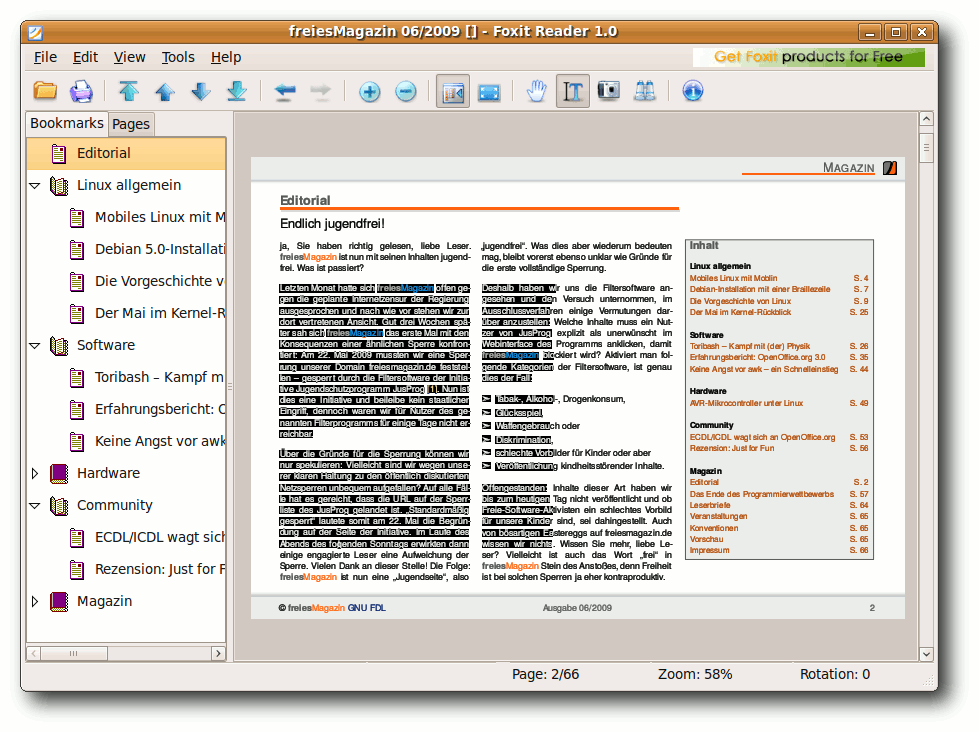Click the Software open book icon
This screenshot has height=732, width=979.
tap(59, 345)
